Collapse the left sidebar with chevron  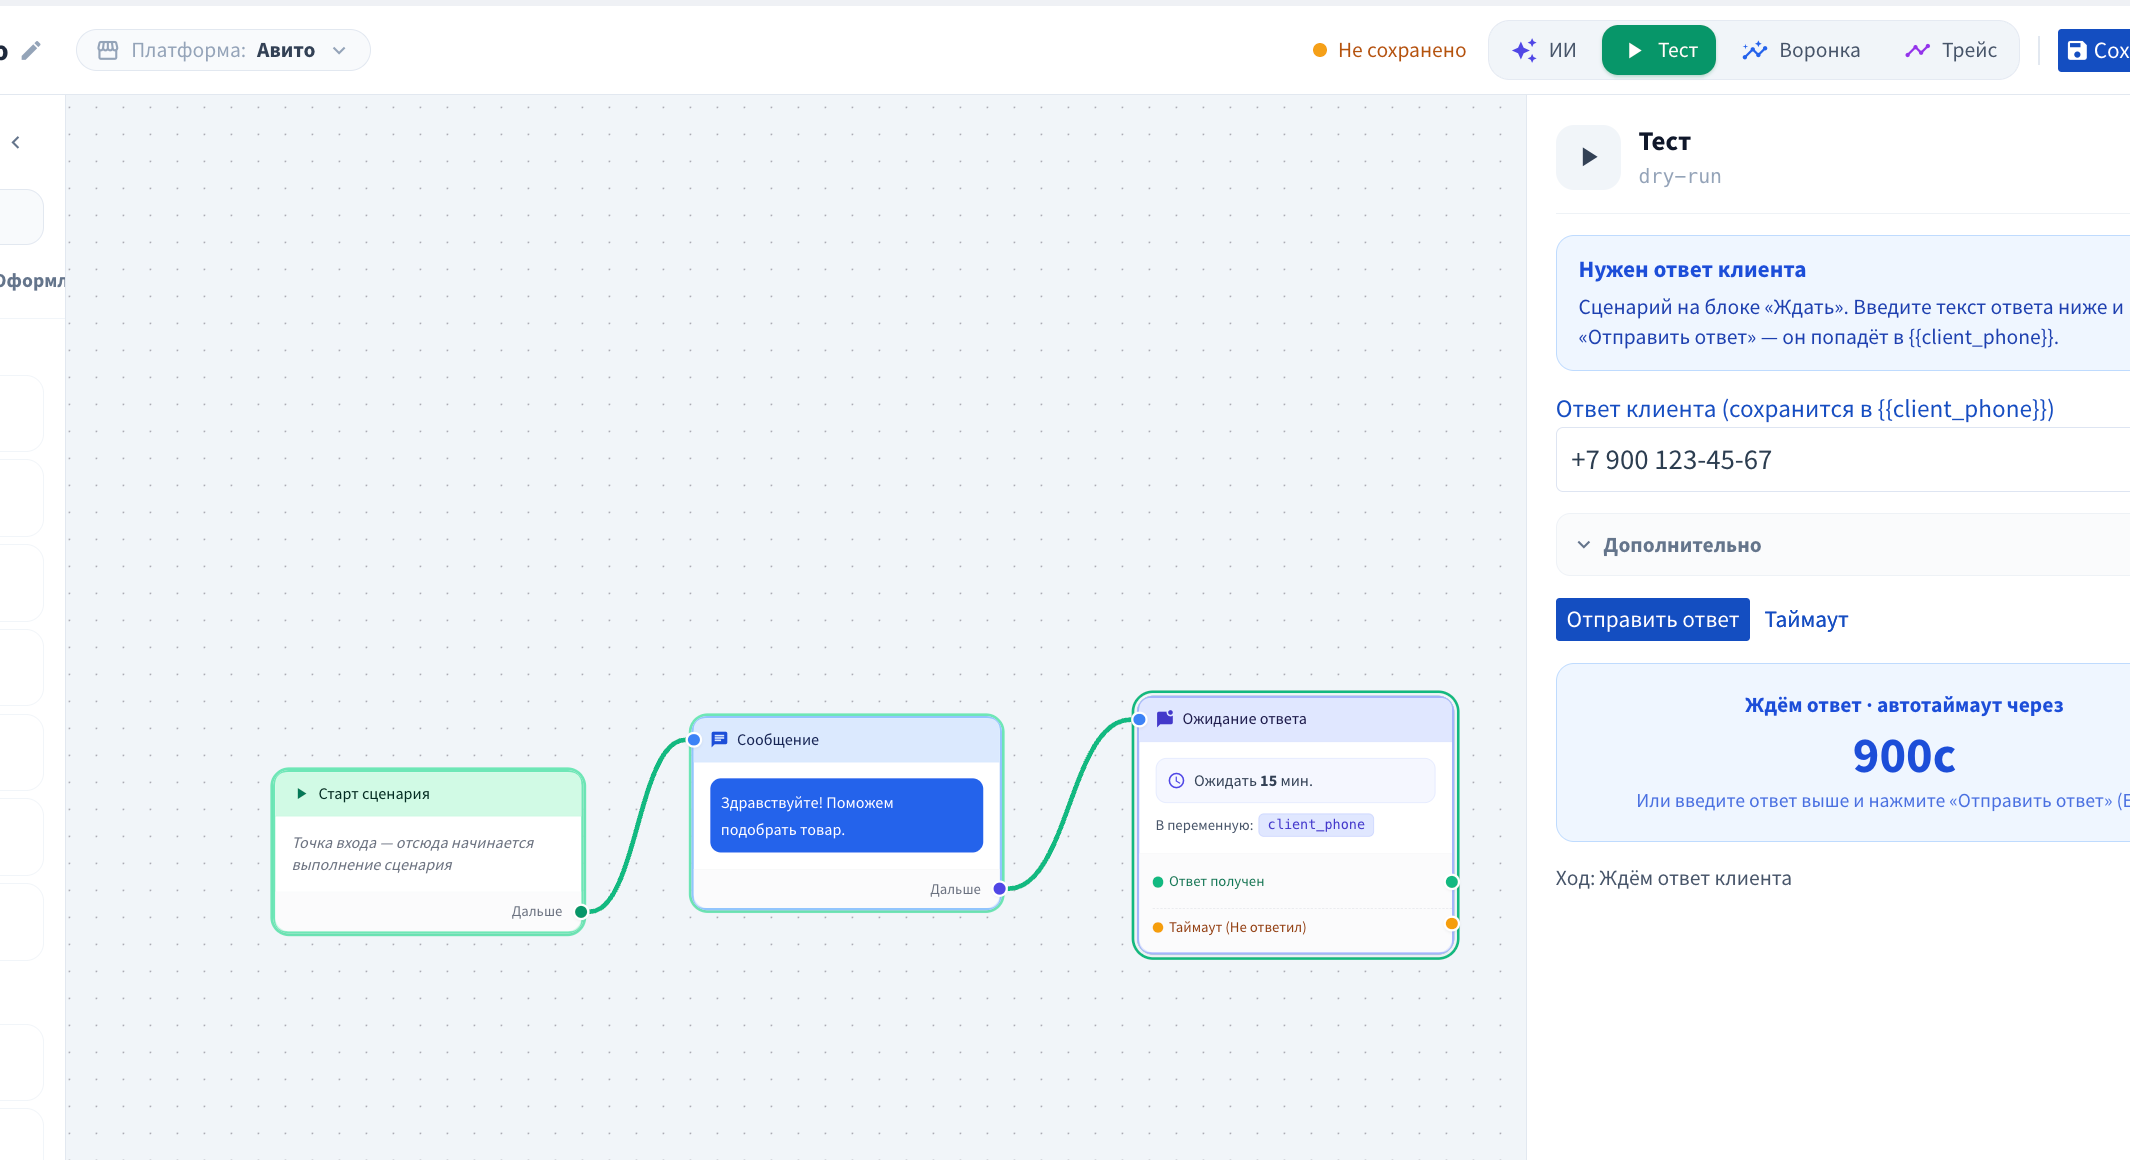(x=16, y=142)
